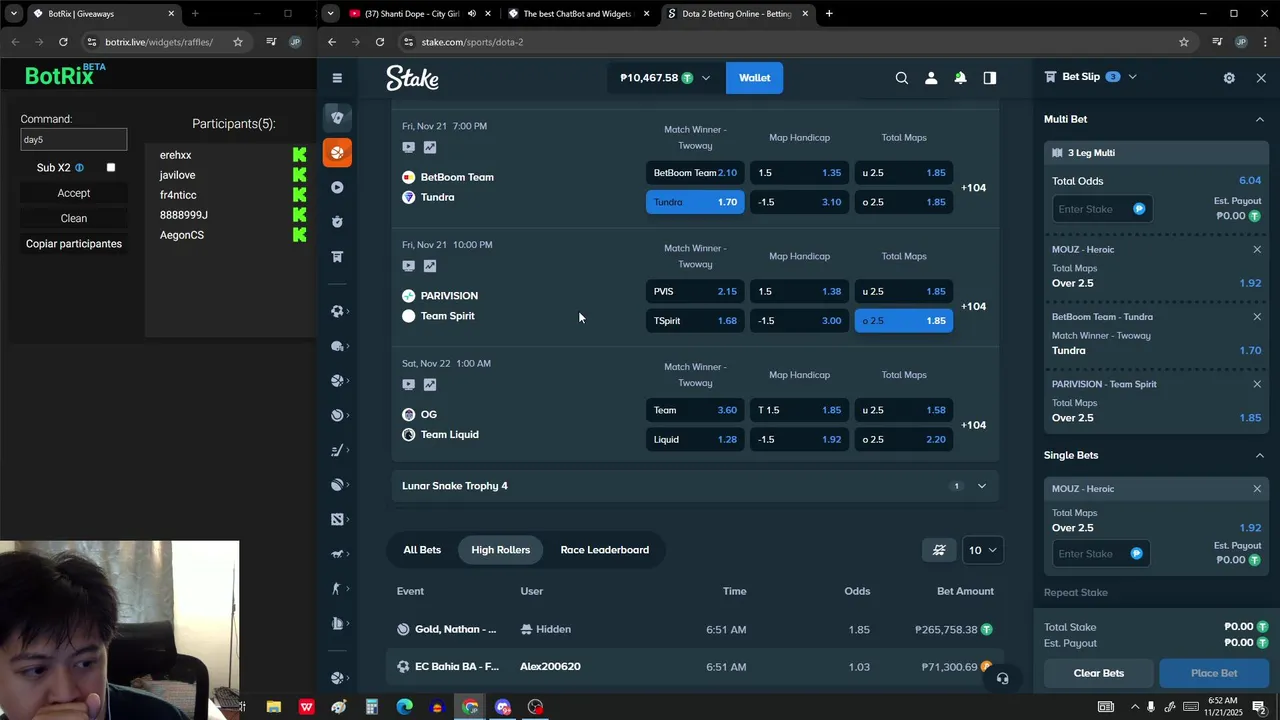Select the orange sports section icon
Screen dimensions: 1280x720
pyautogui.click(x=337, y=152)
